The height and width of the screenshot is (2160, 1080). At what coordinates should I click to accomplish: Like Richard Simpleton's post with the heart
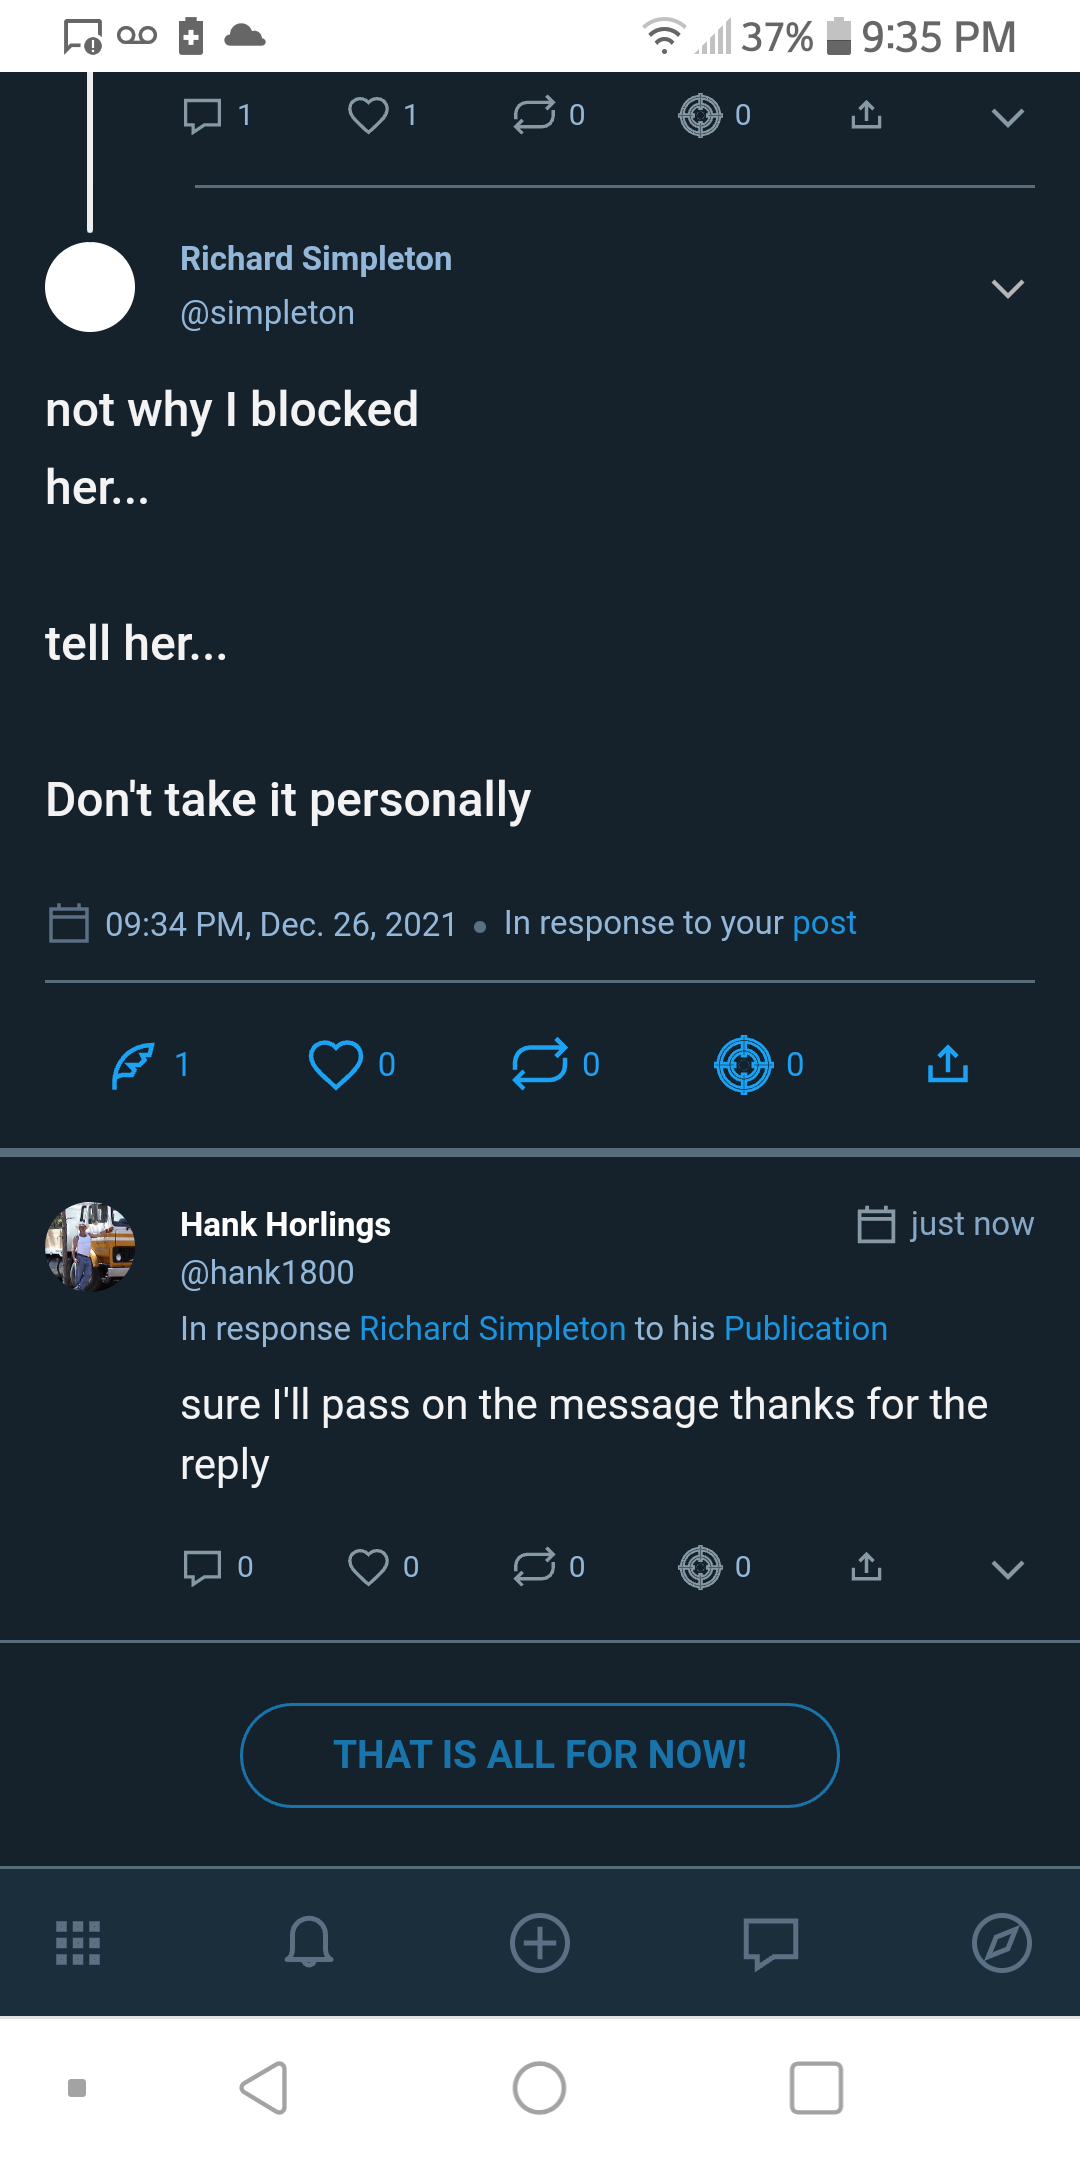click(x=336, y=1065)
